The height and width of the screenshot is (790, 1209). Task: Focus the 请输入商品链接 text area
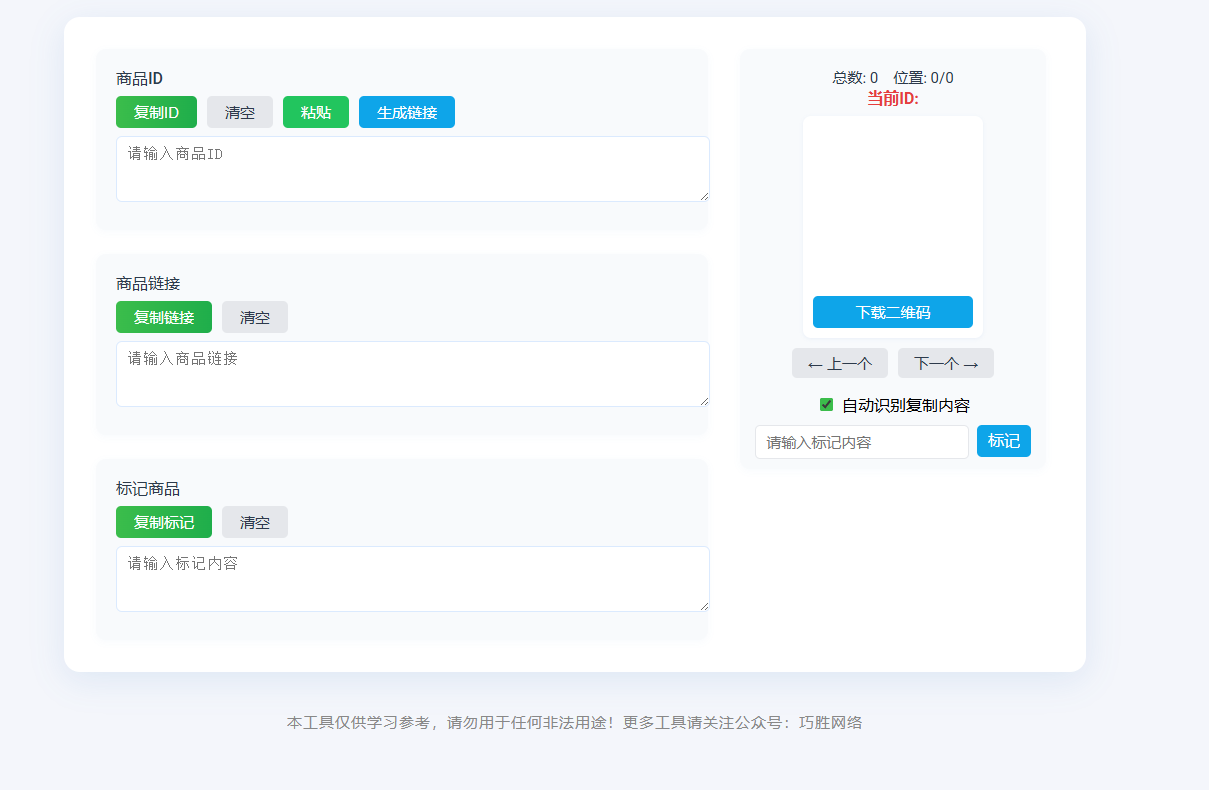tap(412, 374)
